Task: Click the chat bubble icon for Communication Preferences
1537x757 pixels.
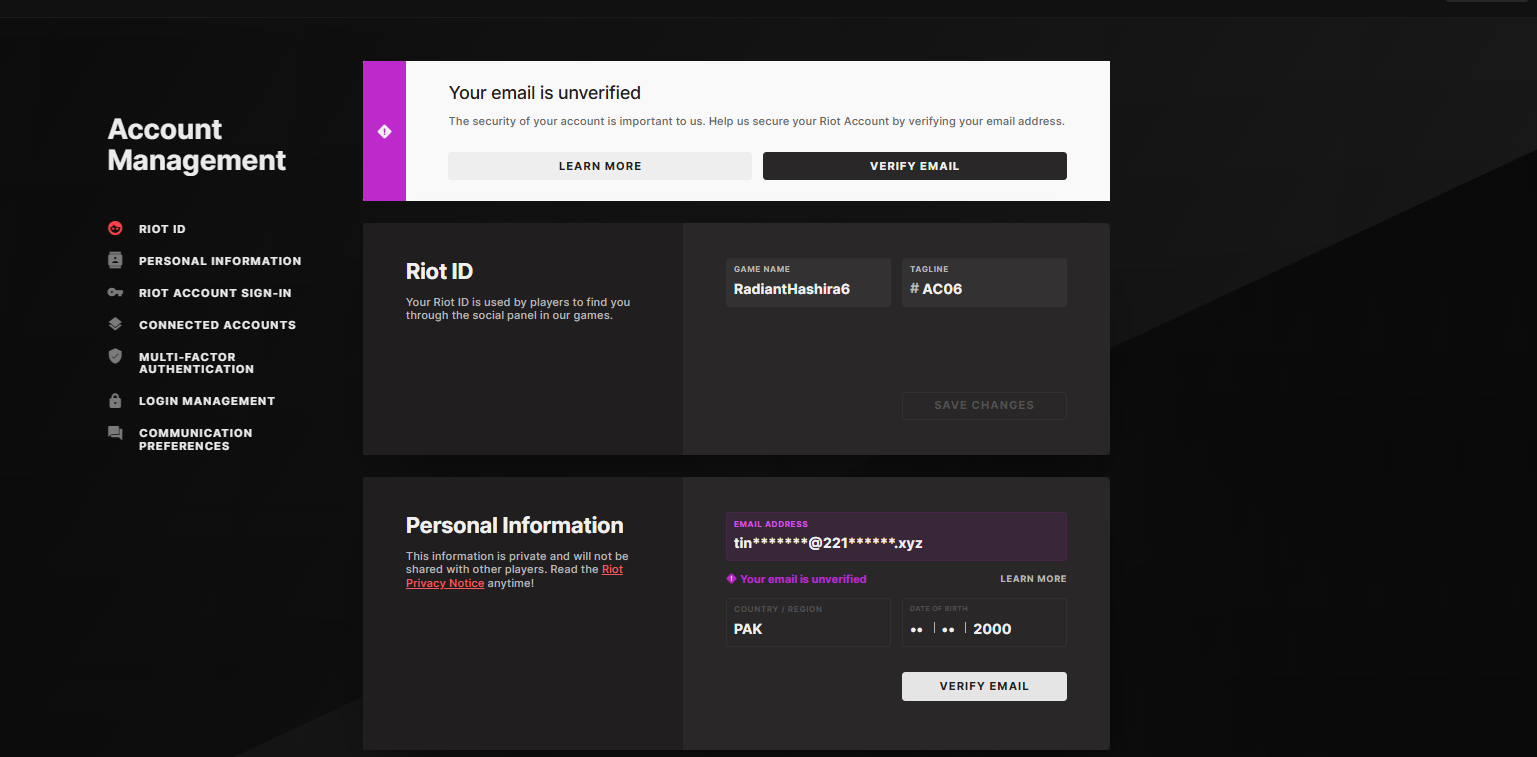Action: click(115, 433)
